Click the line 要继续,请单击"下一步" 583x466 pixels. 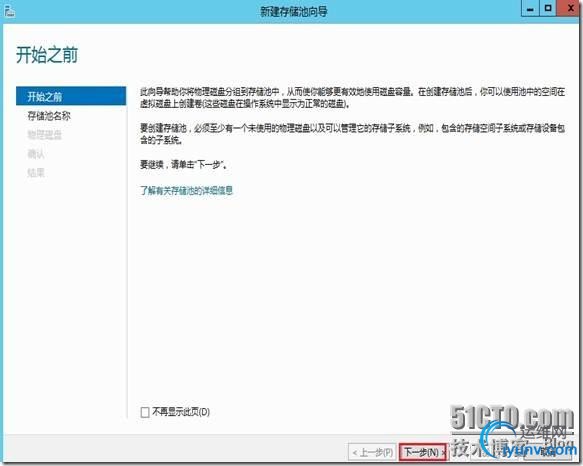pyautogui.click(x=184, y=164)
